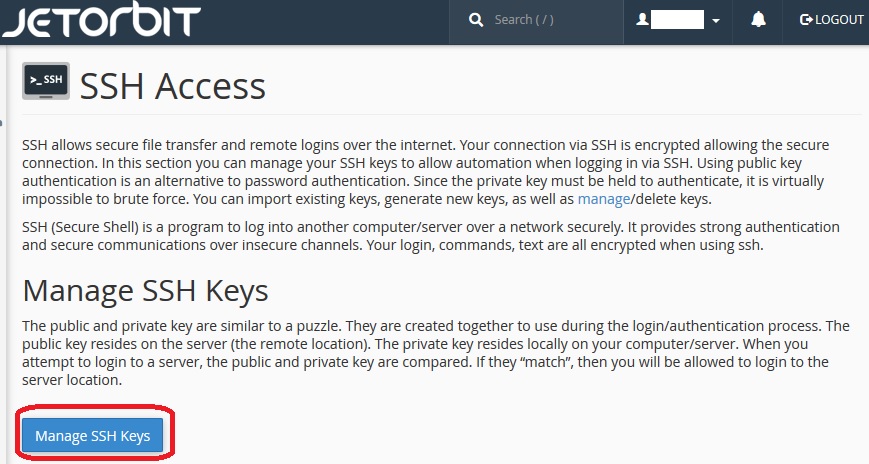Click the user account silhouette icon

642,20
